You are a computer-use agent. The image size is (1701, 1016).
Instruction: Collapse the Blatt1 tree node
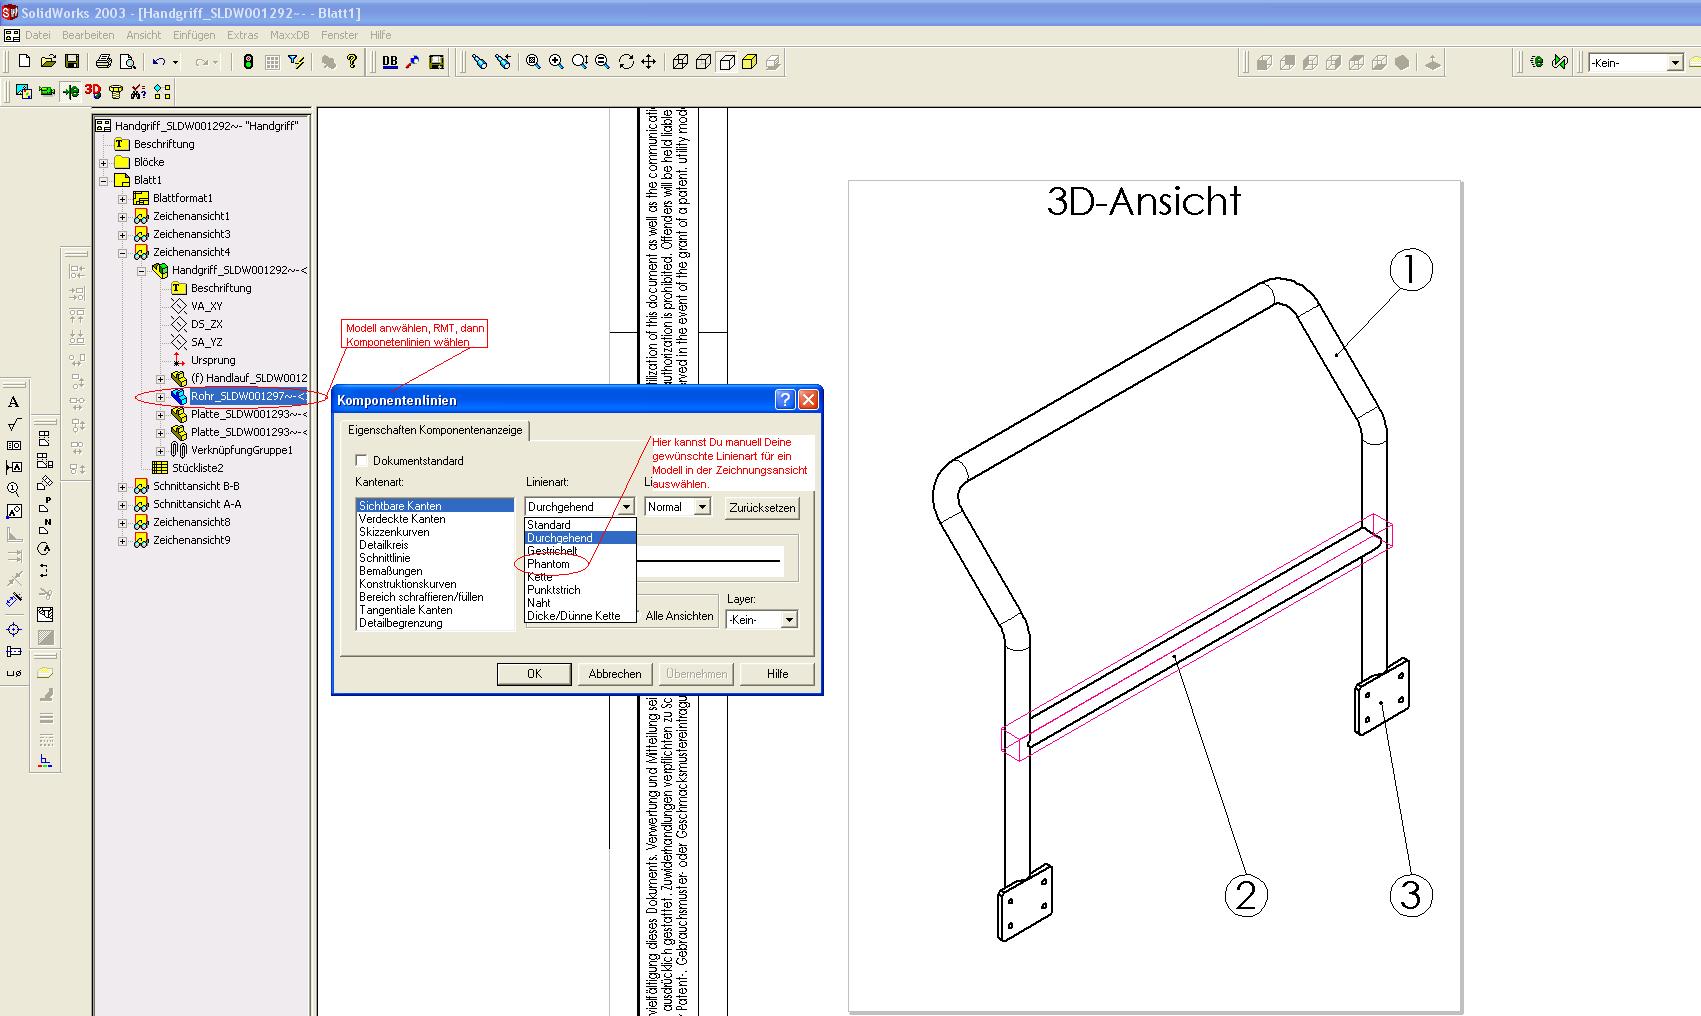coord(104,180)
